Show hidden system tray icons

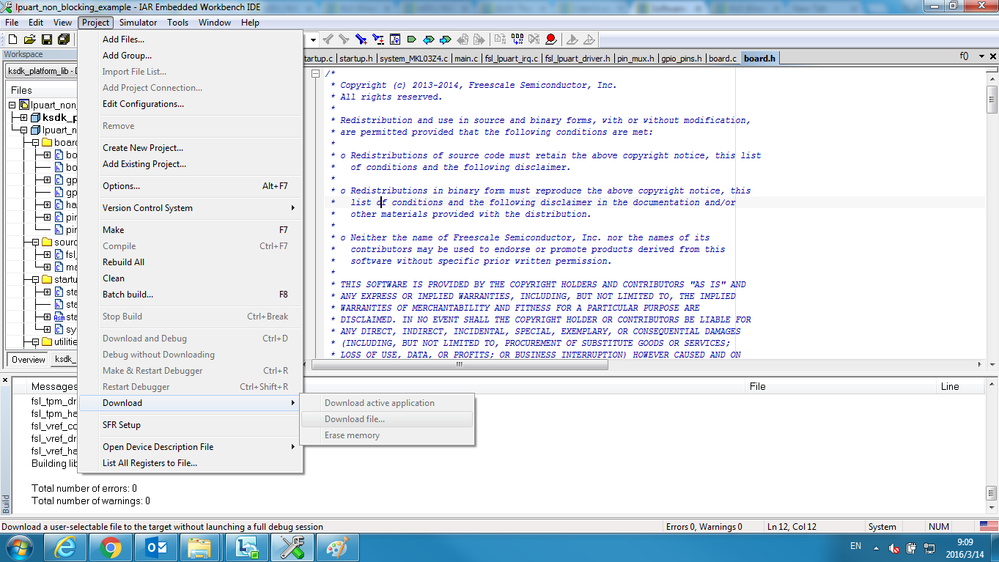coord(876,548)
